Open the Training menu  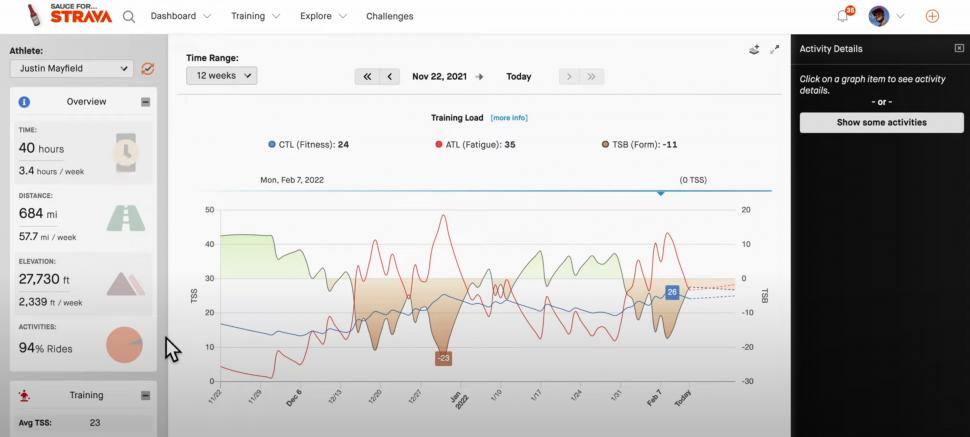coord(255,16)
